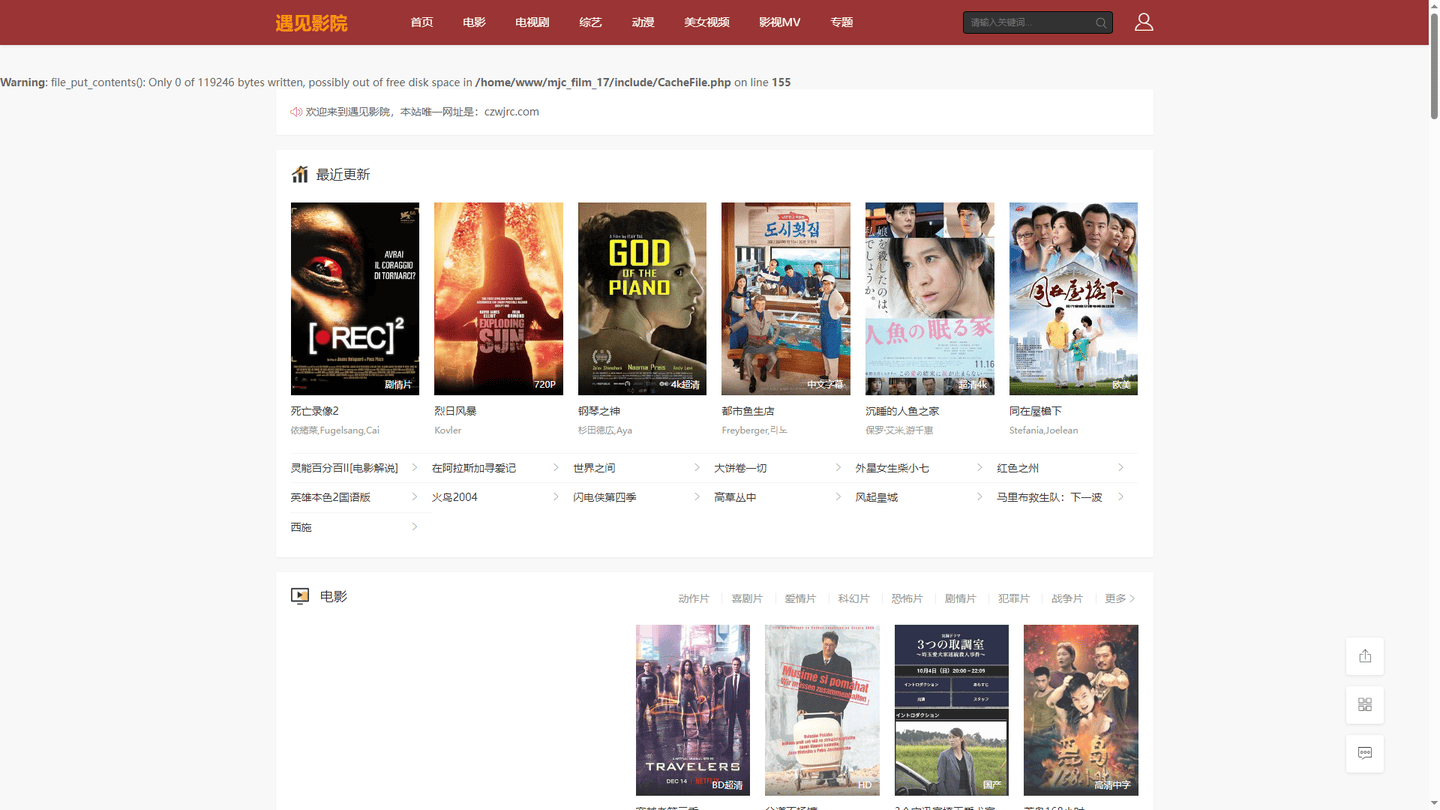Select the 剧情片 category tab
Image resolution: width=1440 pixels, height=810 pixels.
[x=960, y=599]
